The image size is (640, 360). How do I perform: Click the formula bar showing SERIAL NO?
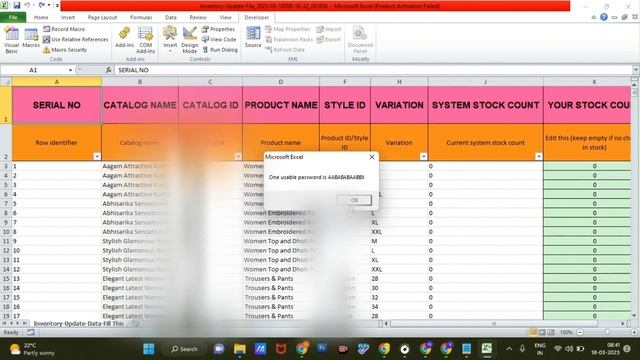tap(372, 70)
